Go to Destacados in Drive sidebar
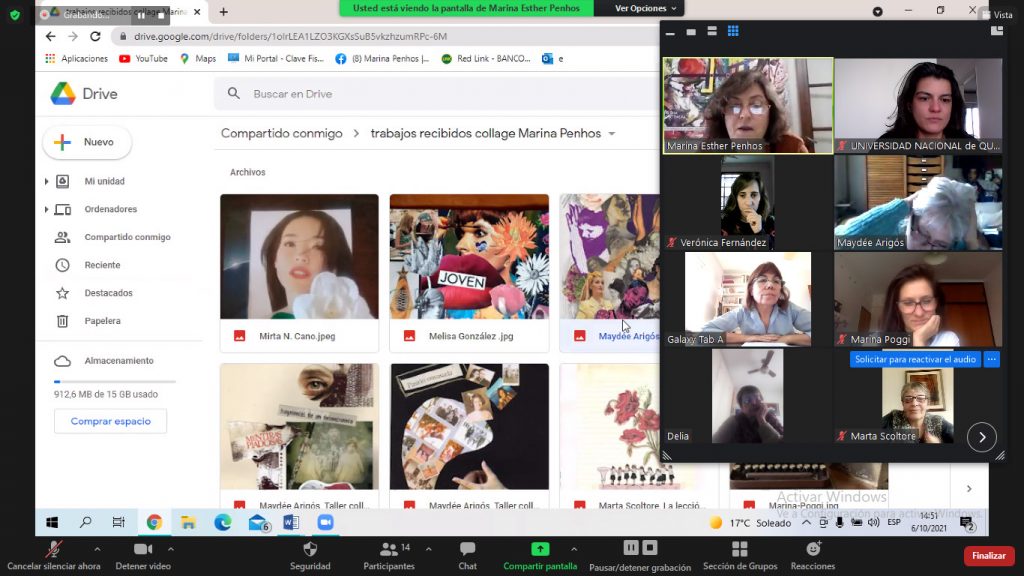Viewport: 1024px width, 576px height. pos(108,293)
